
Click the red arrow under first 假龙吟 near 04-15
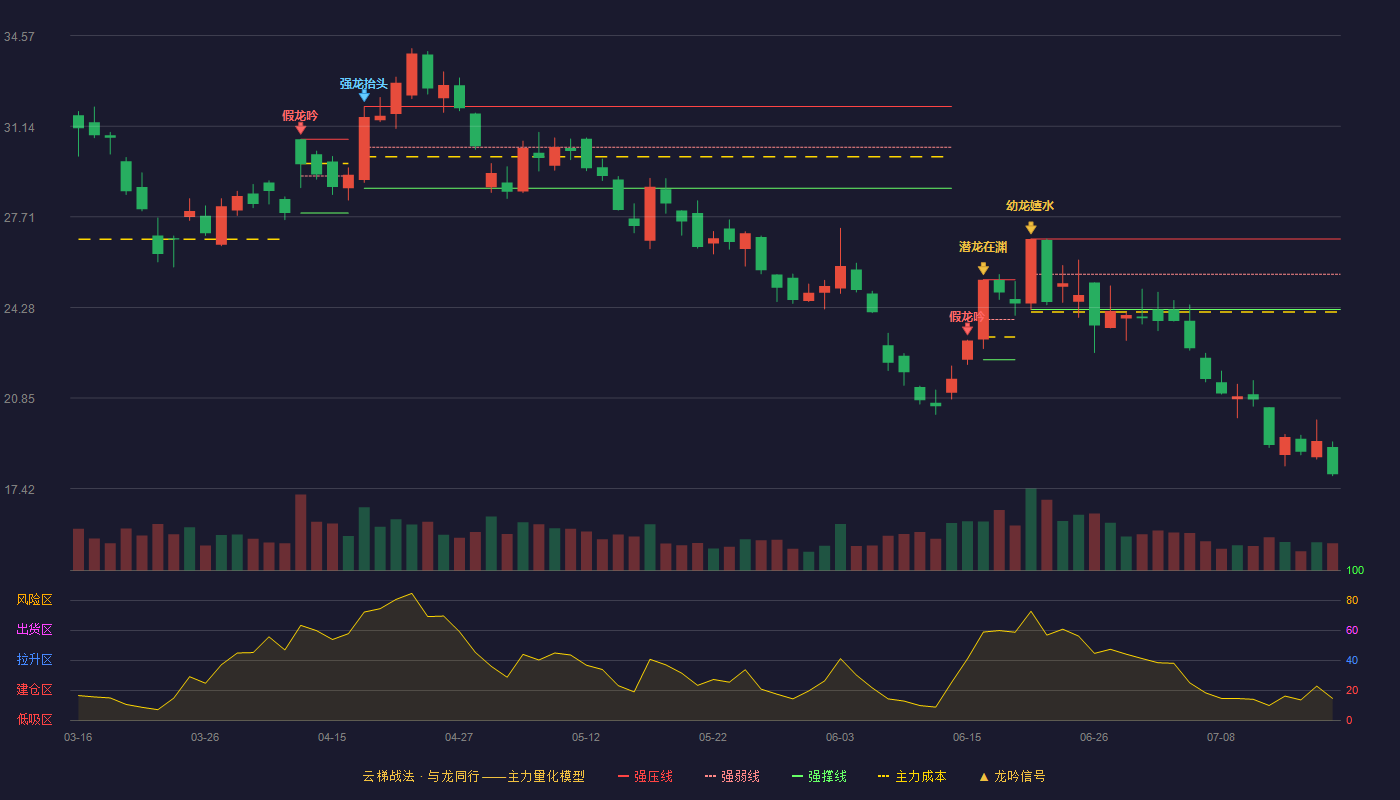(301, 128)
